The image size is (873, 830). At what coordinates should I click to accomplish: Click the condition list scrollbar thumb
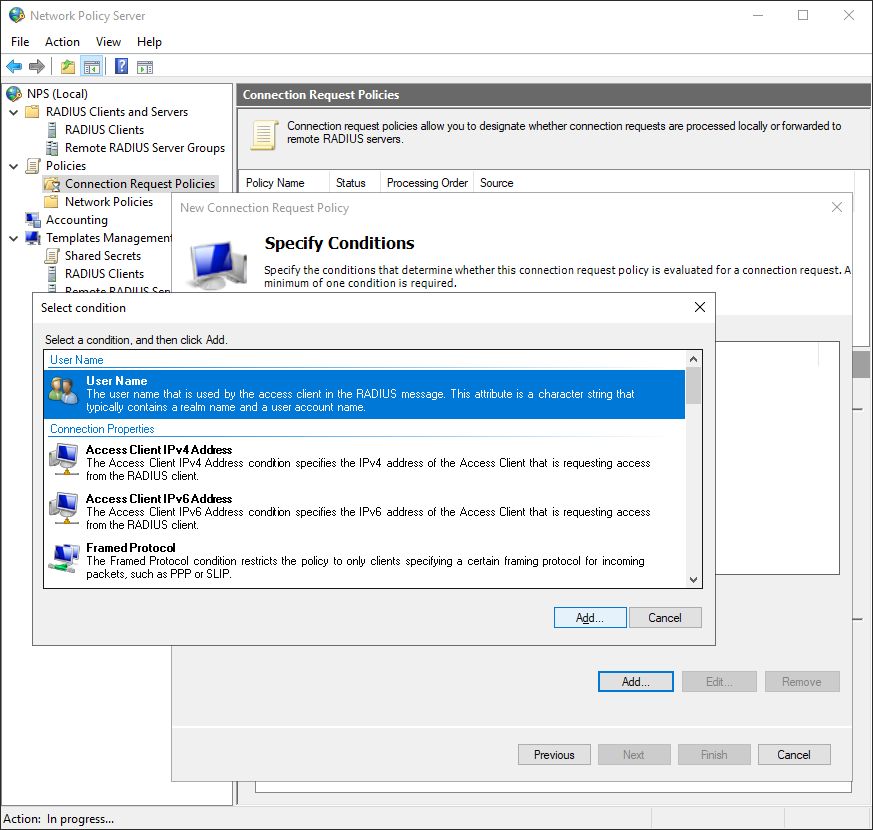coord(693,386)
